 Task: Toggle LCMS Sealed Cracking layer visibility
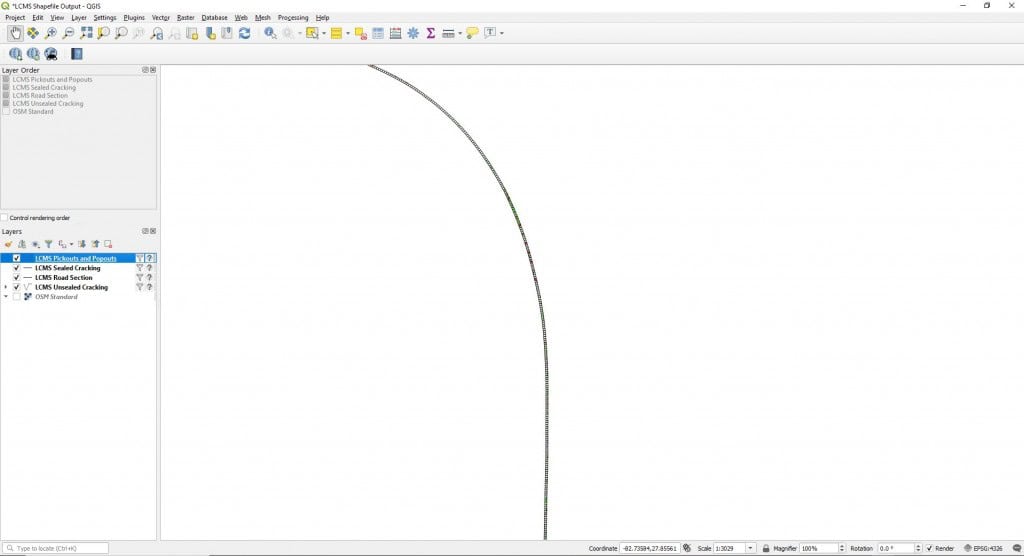click(x=16, y=268)
